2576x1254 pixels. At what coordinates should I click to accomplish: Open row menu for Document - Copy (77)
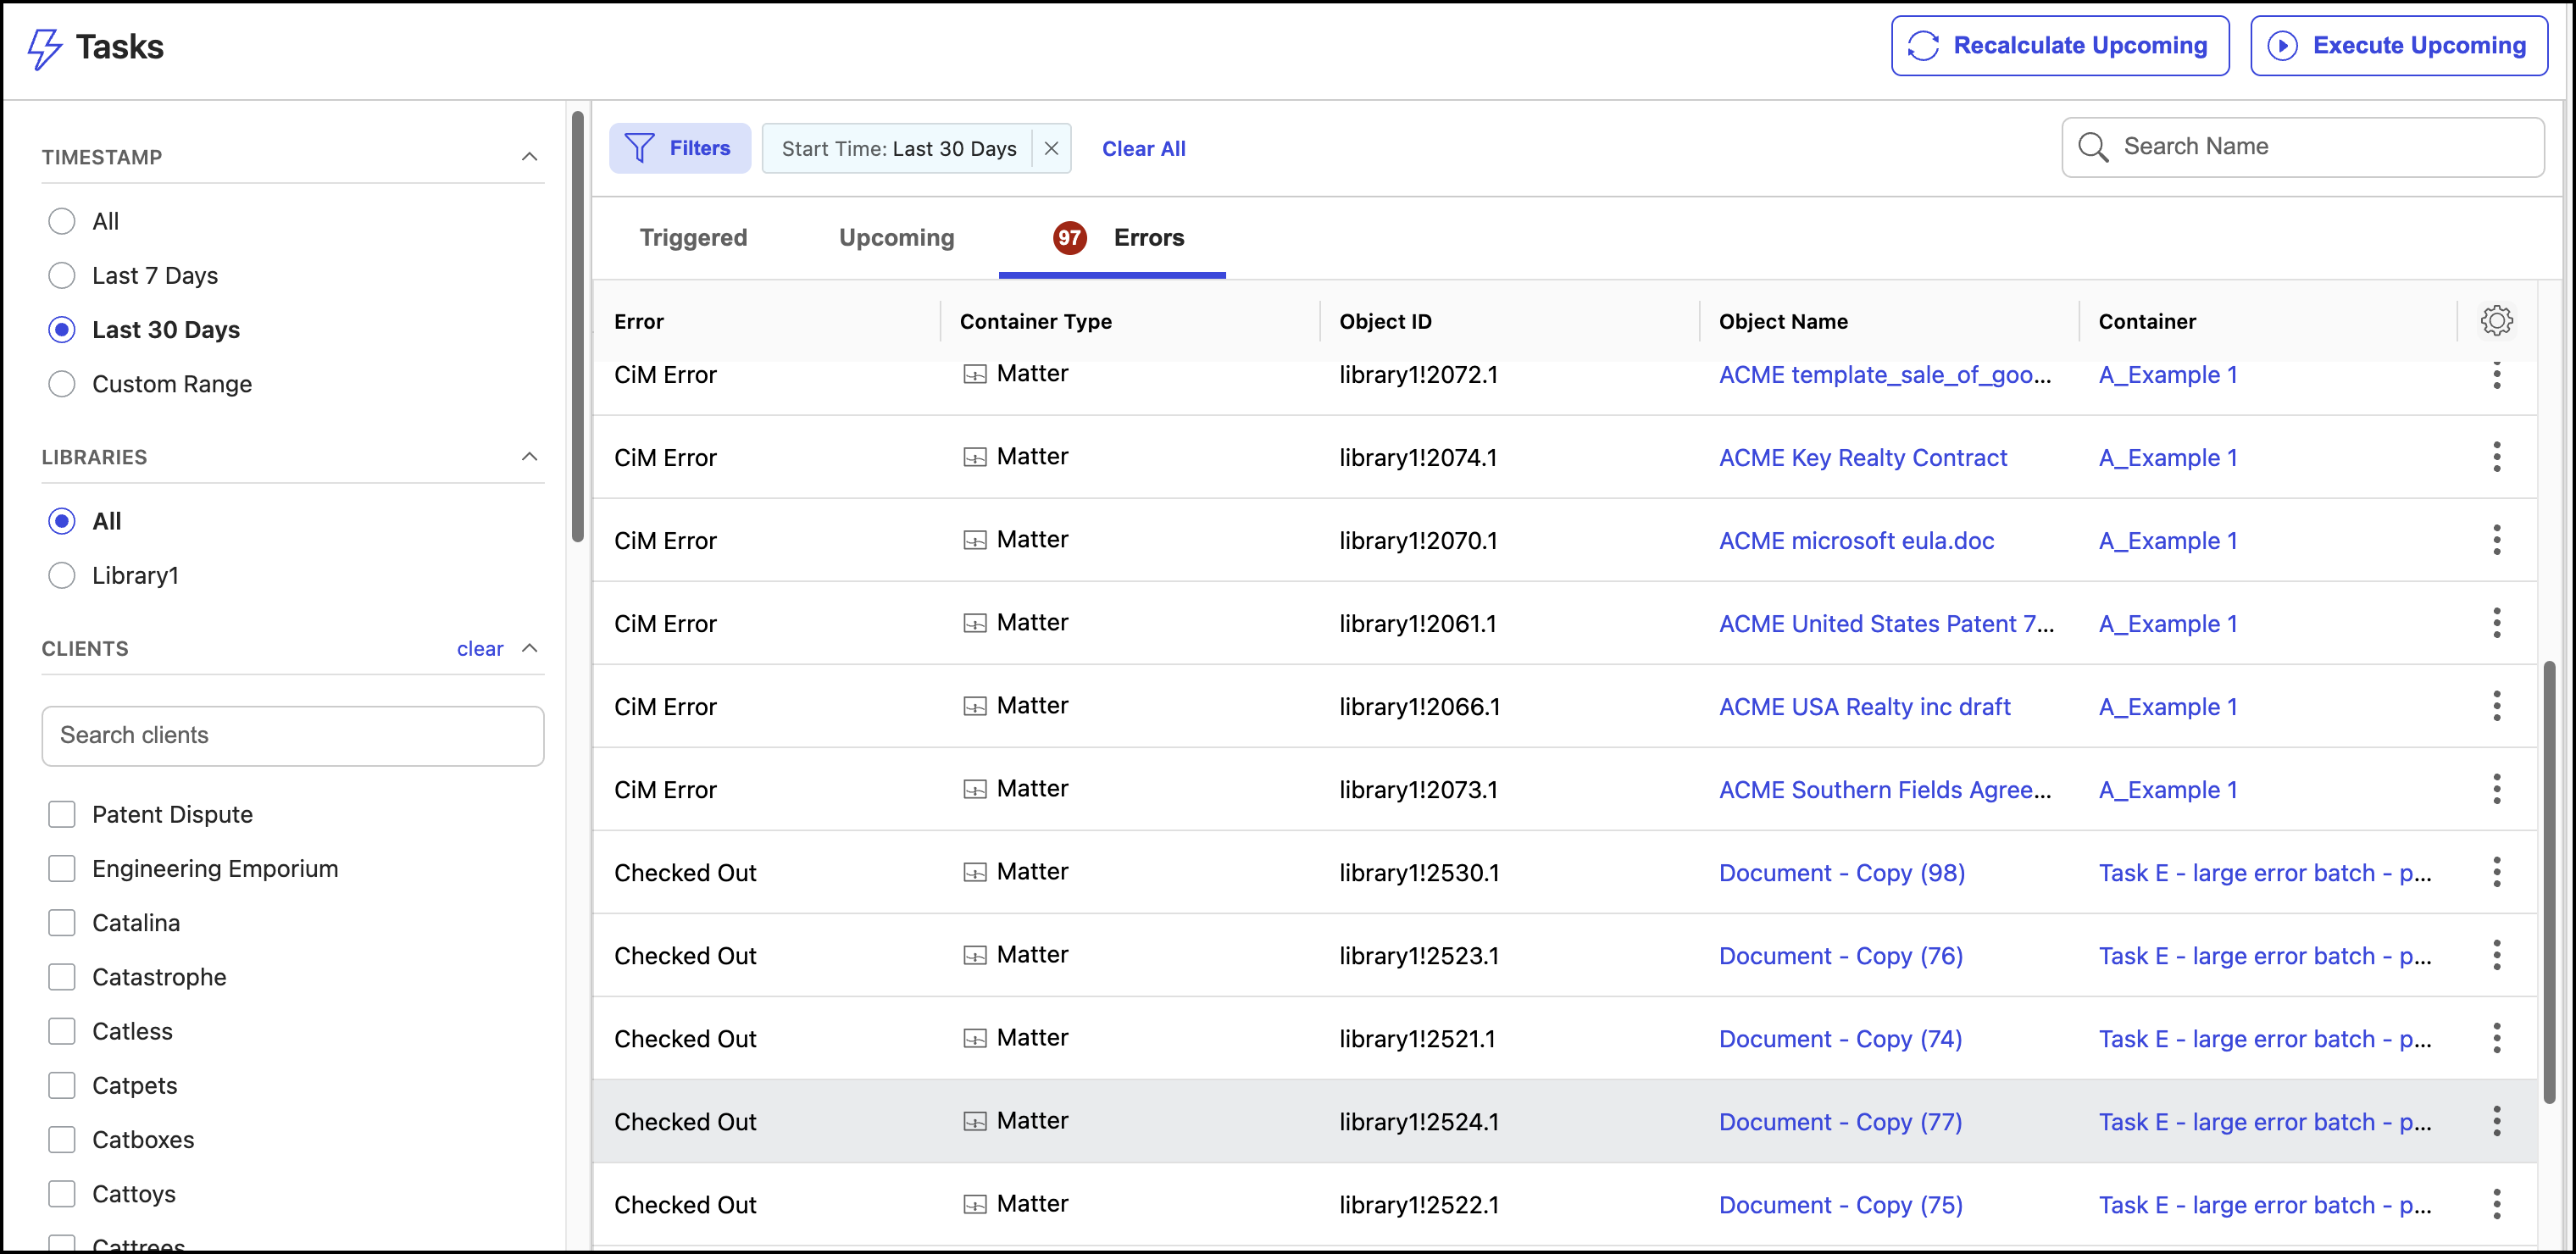pos(2496,1121)
